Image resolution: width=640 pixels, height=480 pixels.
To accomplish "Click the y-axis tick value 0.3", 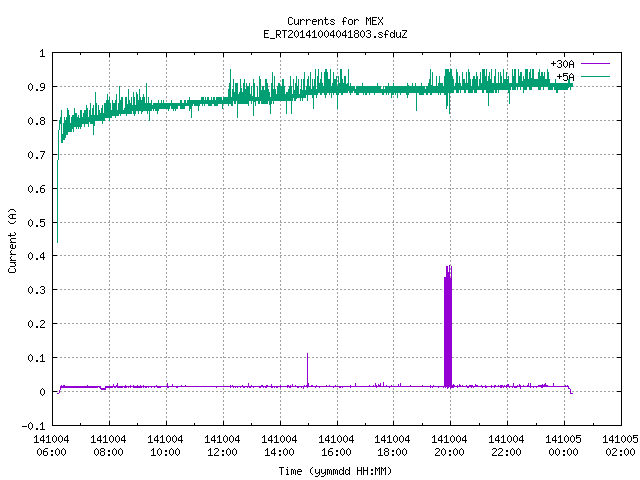I will [x=36, y=290].
